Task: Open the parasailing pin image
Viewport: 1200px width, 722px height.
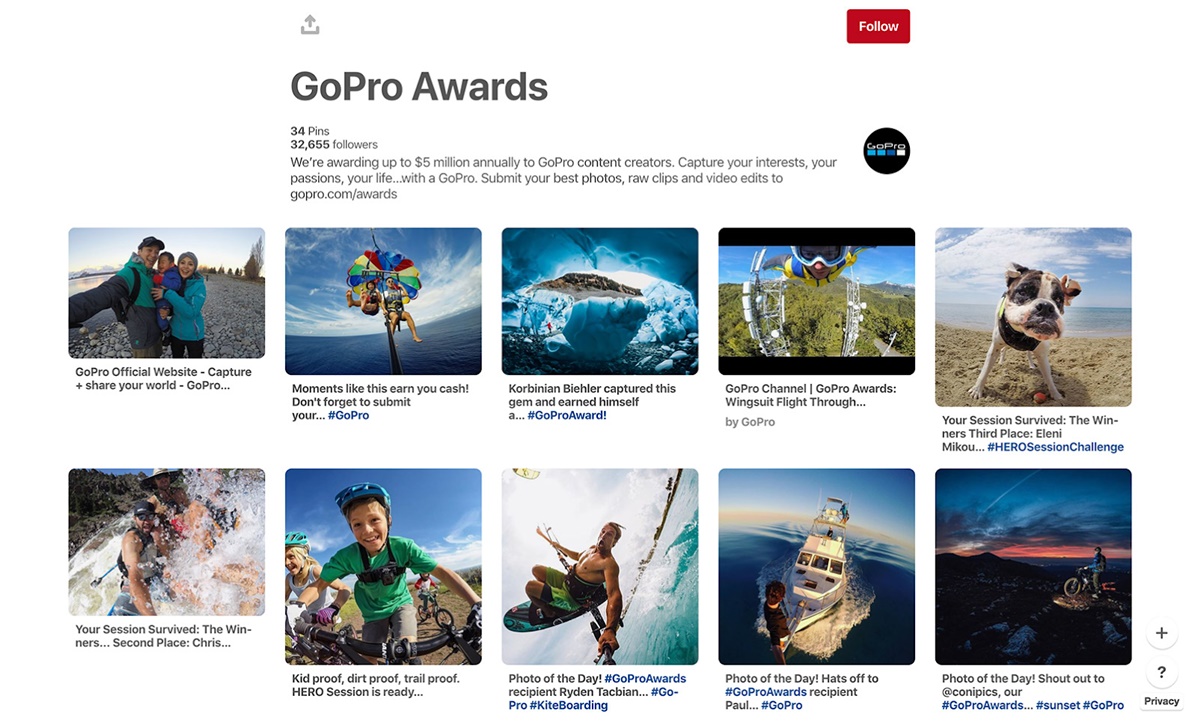Action: (x=383, y=301)
